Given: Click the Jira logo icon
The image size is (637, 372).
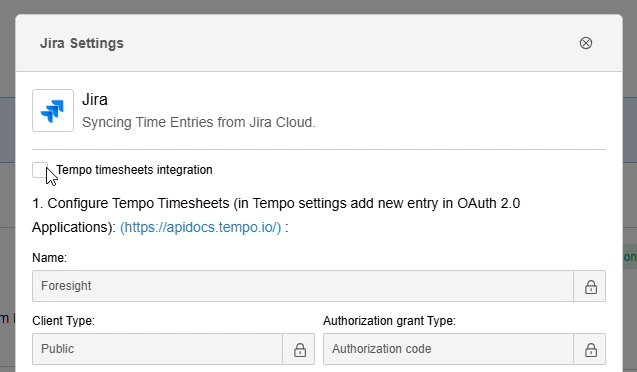Looking at the screenshot, I should 53,110.
